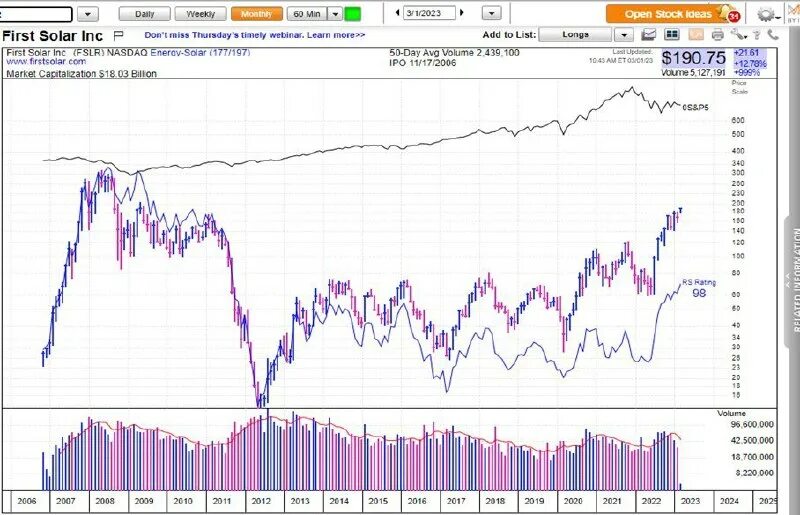
Task: Click the 96,600,000 volume scale label
Action: click(752, 424)
